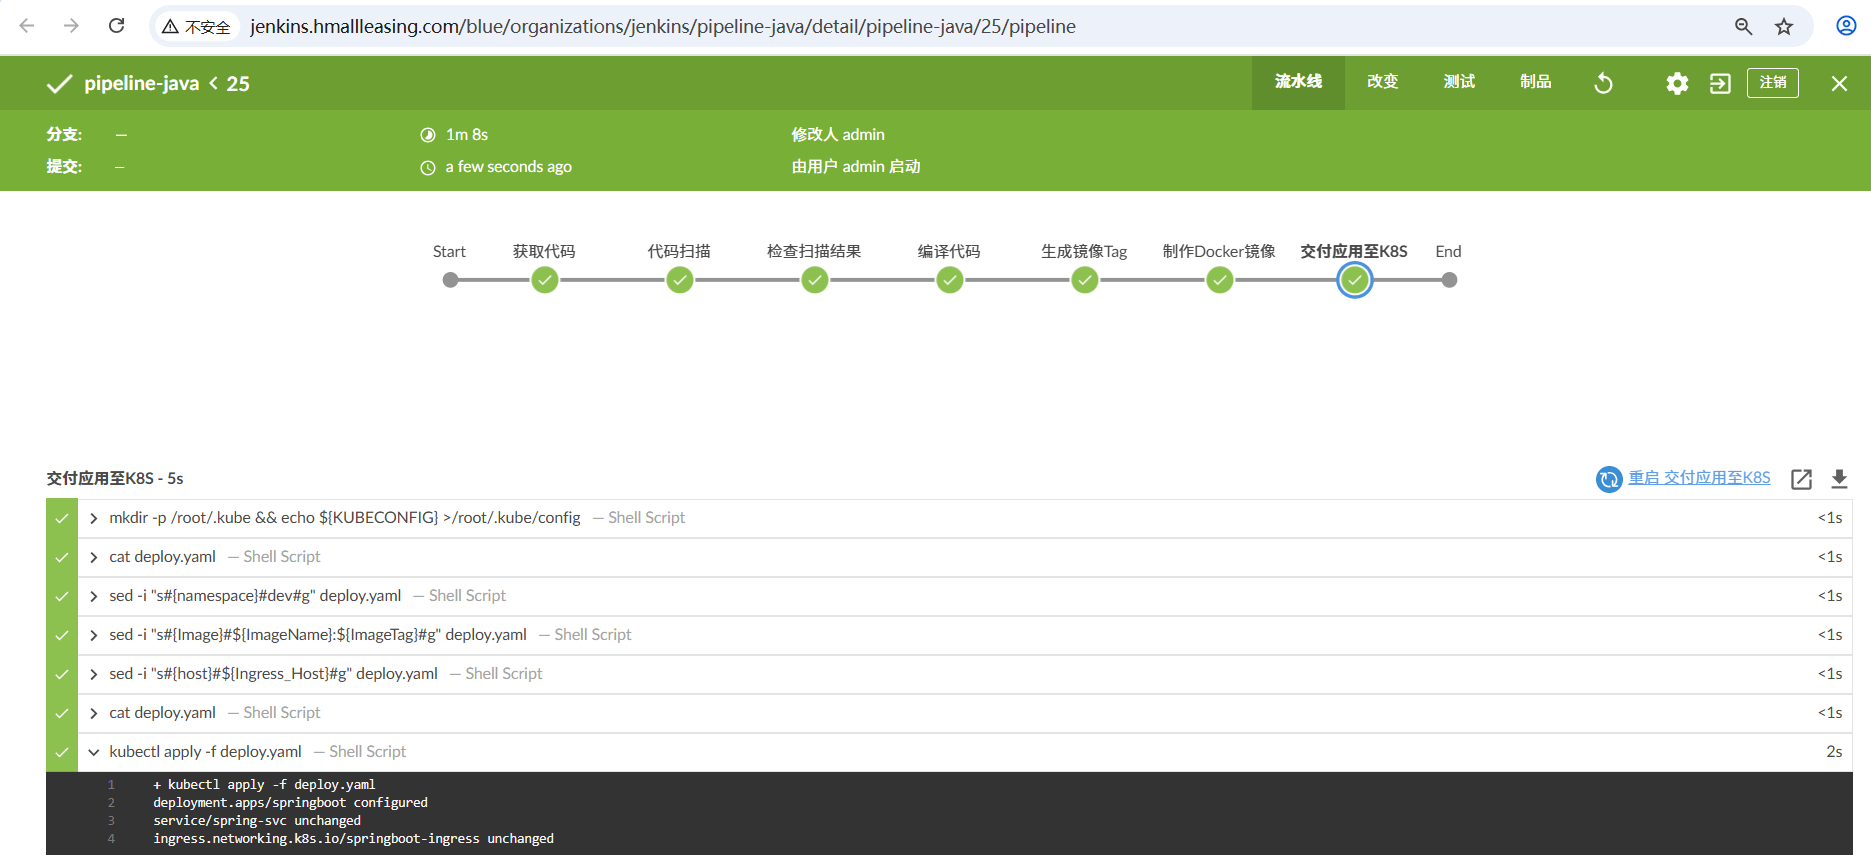Open the 制品 tab

pos(1535,82)
